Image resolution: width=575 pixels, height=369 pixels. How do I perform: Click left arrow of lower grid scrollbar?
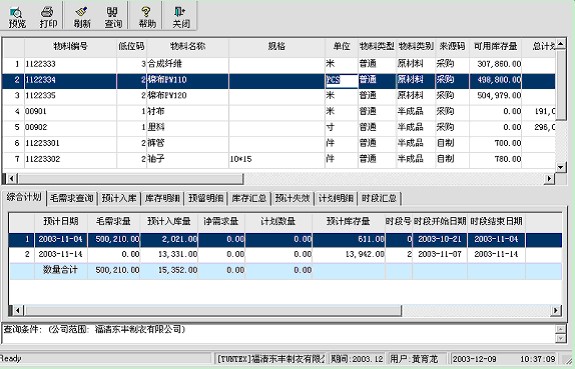pos(17,310)
